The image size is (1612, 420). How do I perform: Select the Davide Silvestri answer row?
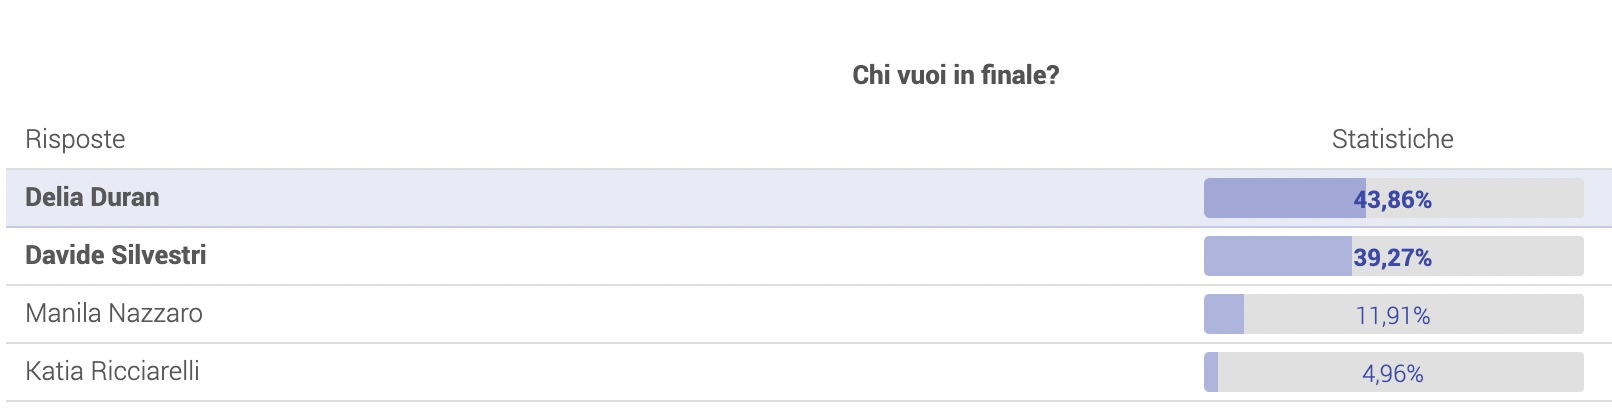point(808,256)
